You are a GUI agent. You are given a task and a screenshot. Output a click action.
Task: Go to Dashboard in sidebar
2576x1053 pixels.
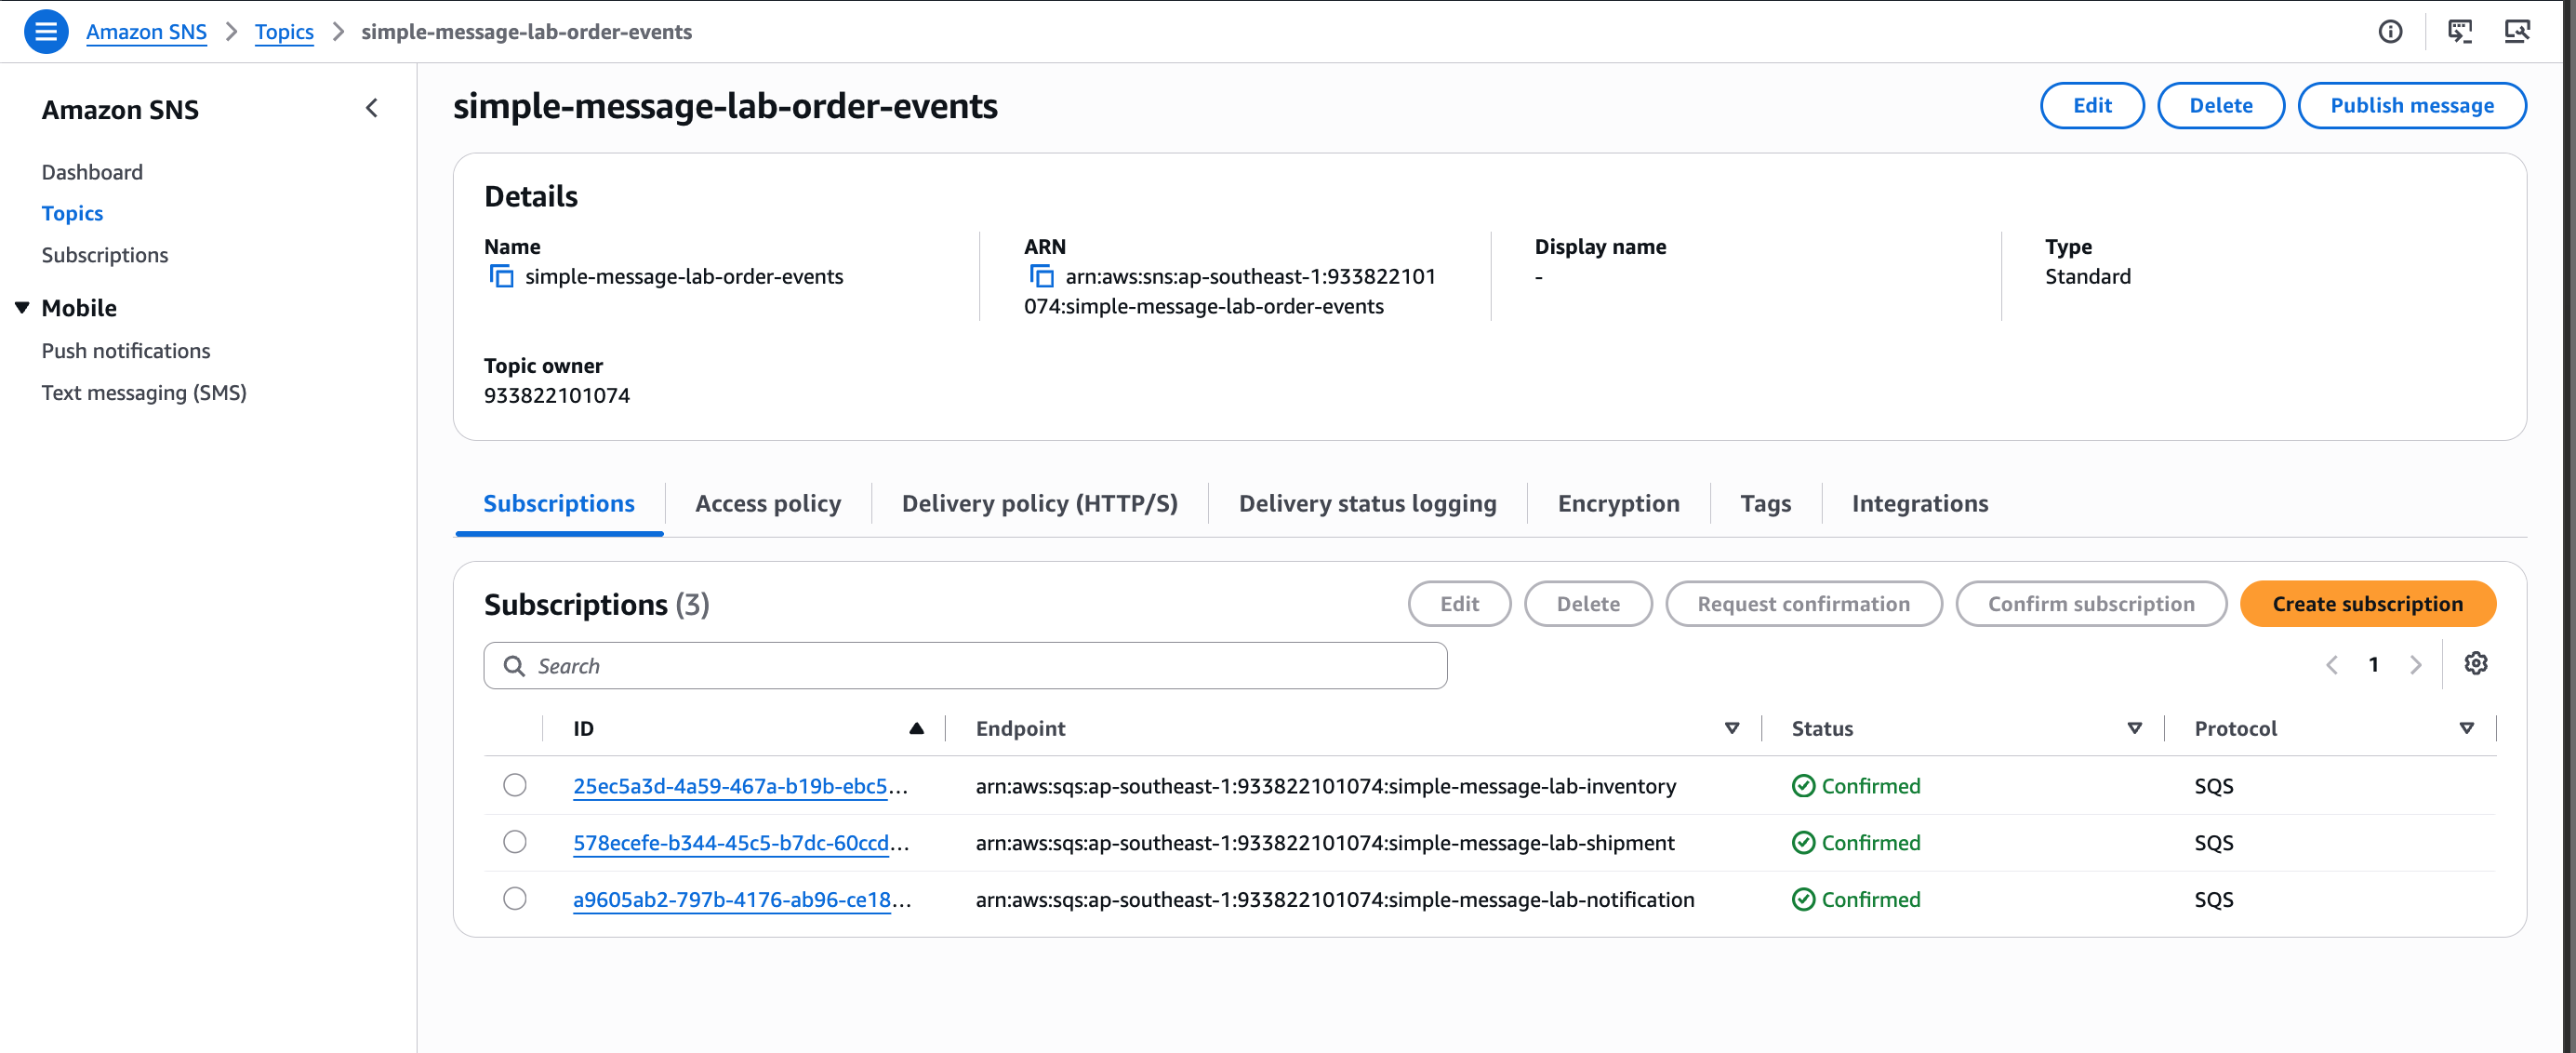92,172
